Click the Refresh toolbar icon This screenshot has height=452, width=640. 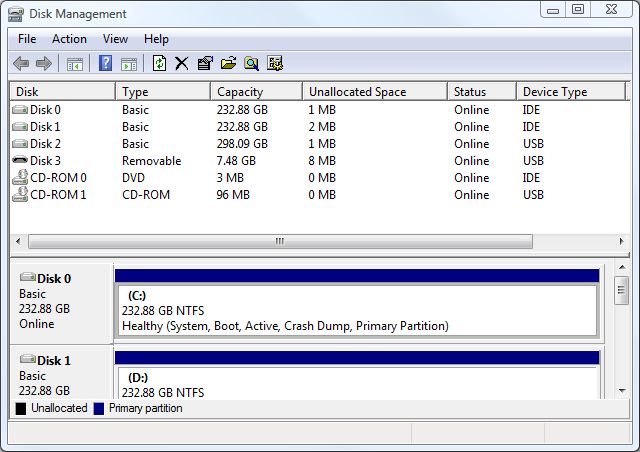(159, 64)
